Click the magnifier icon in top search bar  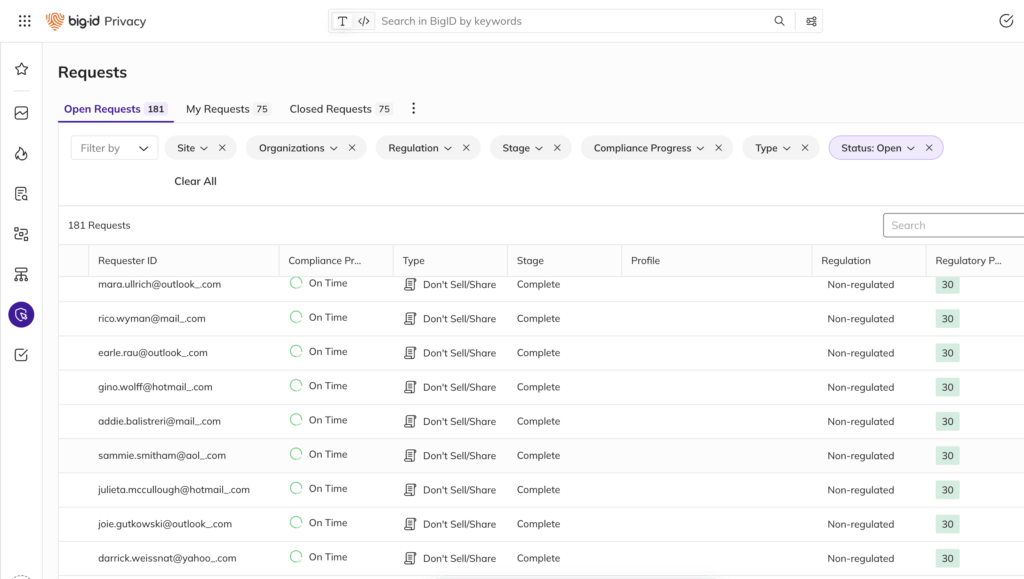coord(779,21)
